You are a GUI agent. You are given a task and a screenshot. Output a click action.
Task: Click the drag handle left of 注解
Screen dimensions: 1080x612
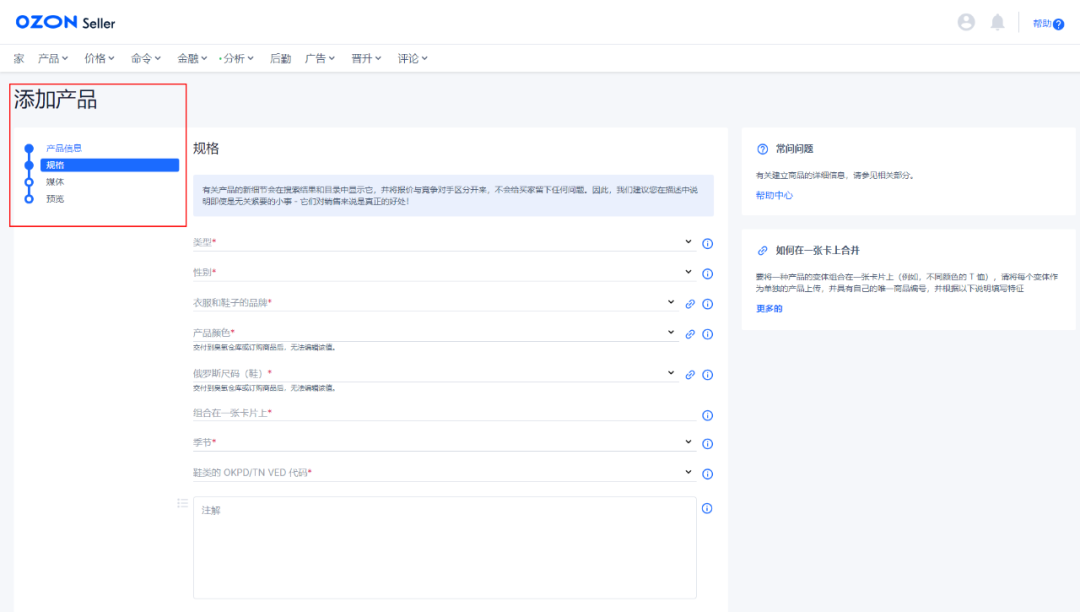pyautogui.click(x=182, y=503)
